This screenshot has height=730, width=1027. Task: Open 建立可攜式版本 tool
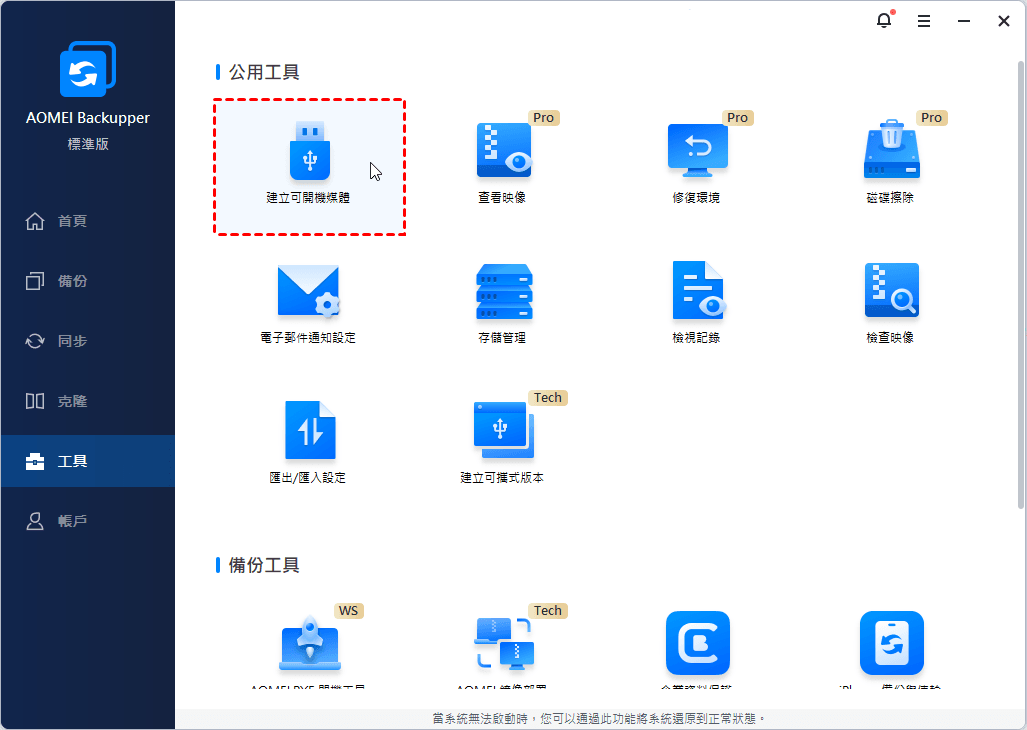(503, 430)
